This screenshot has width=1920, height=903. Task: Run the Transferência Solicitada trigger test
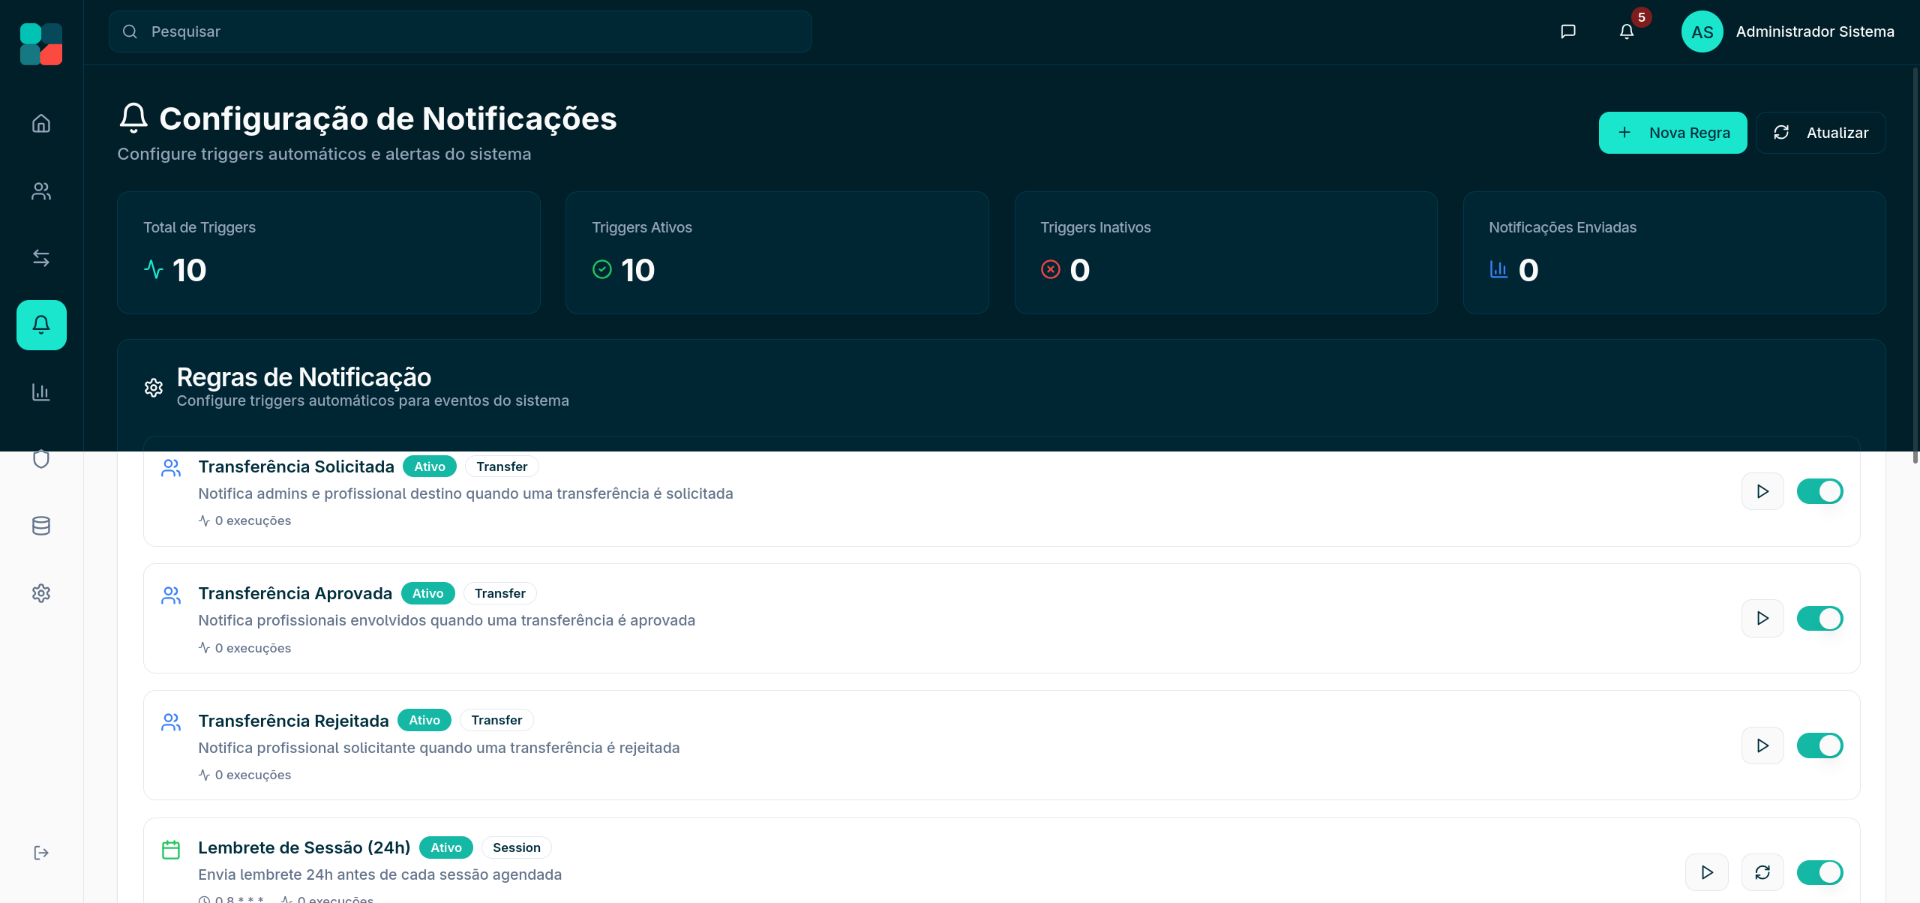pyautogui.click(x=1762, y=492)
